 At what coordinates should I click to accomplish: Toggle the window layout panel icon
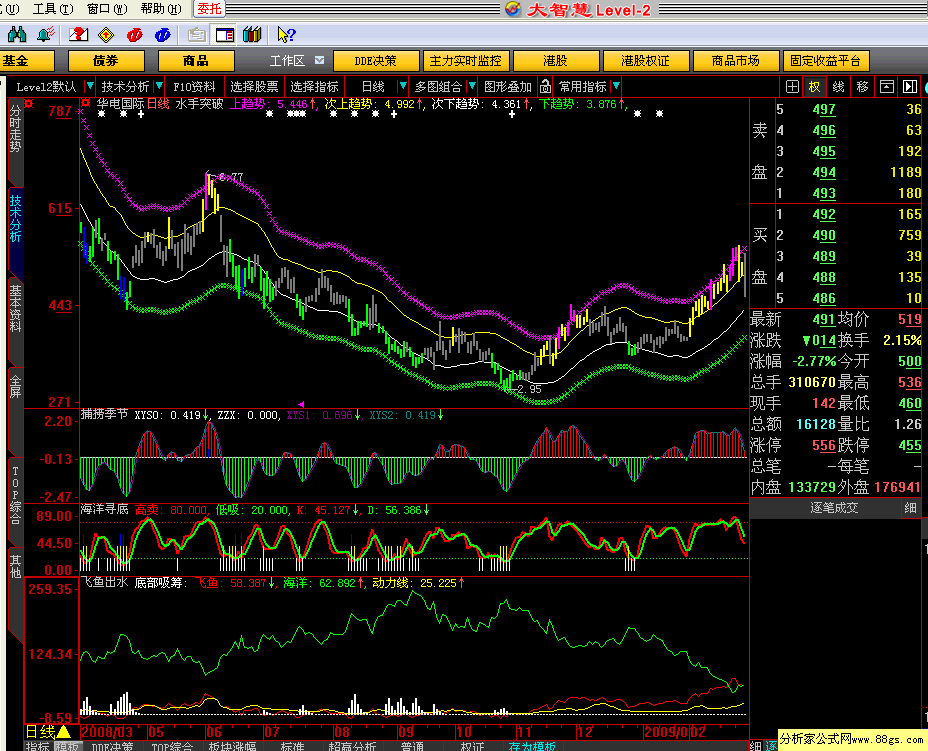pyautogui.click(x=224, y=35)
